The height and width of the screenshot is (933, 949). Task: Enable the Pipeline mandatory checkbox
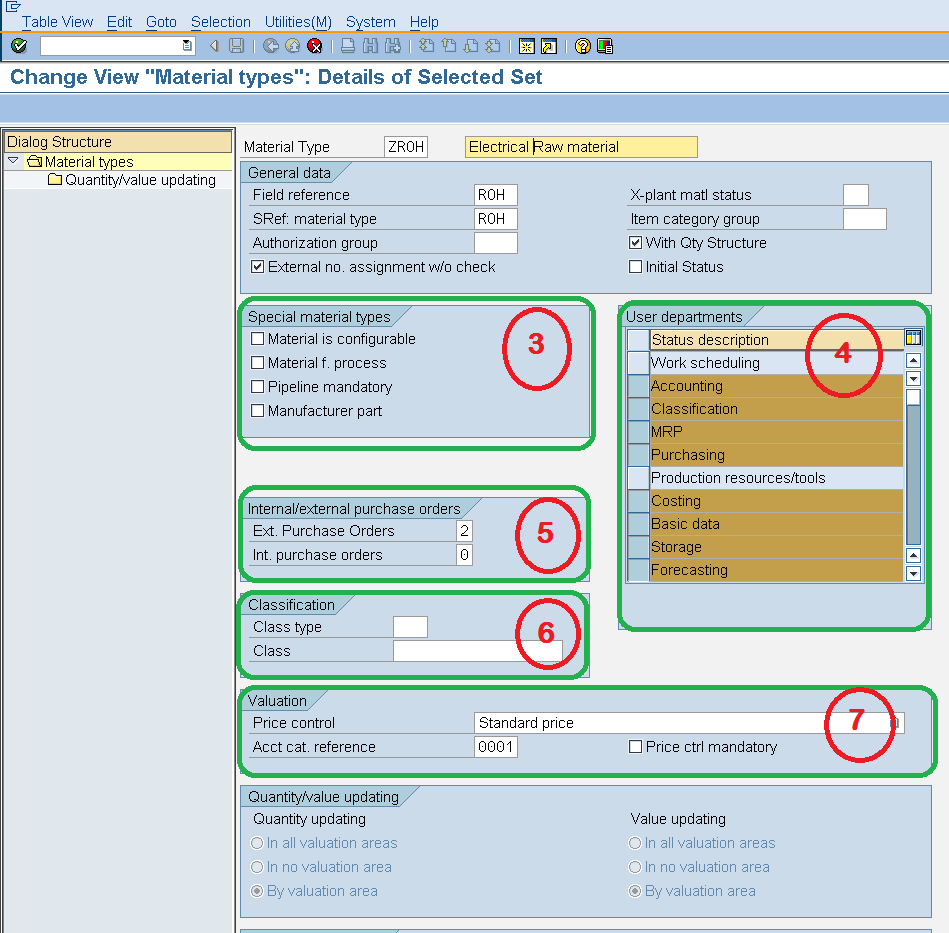(x=258, y=387)
